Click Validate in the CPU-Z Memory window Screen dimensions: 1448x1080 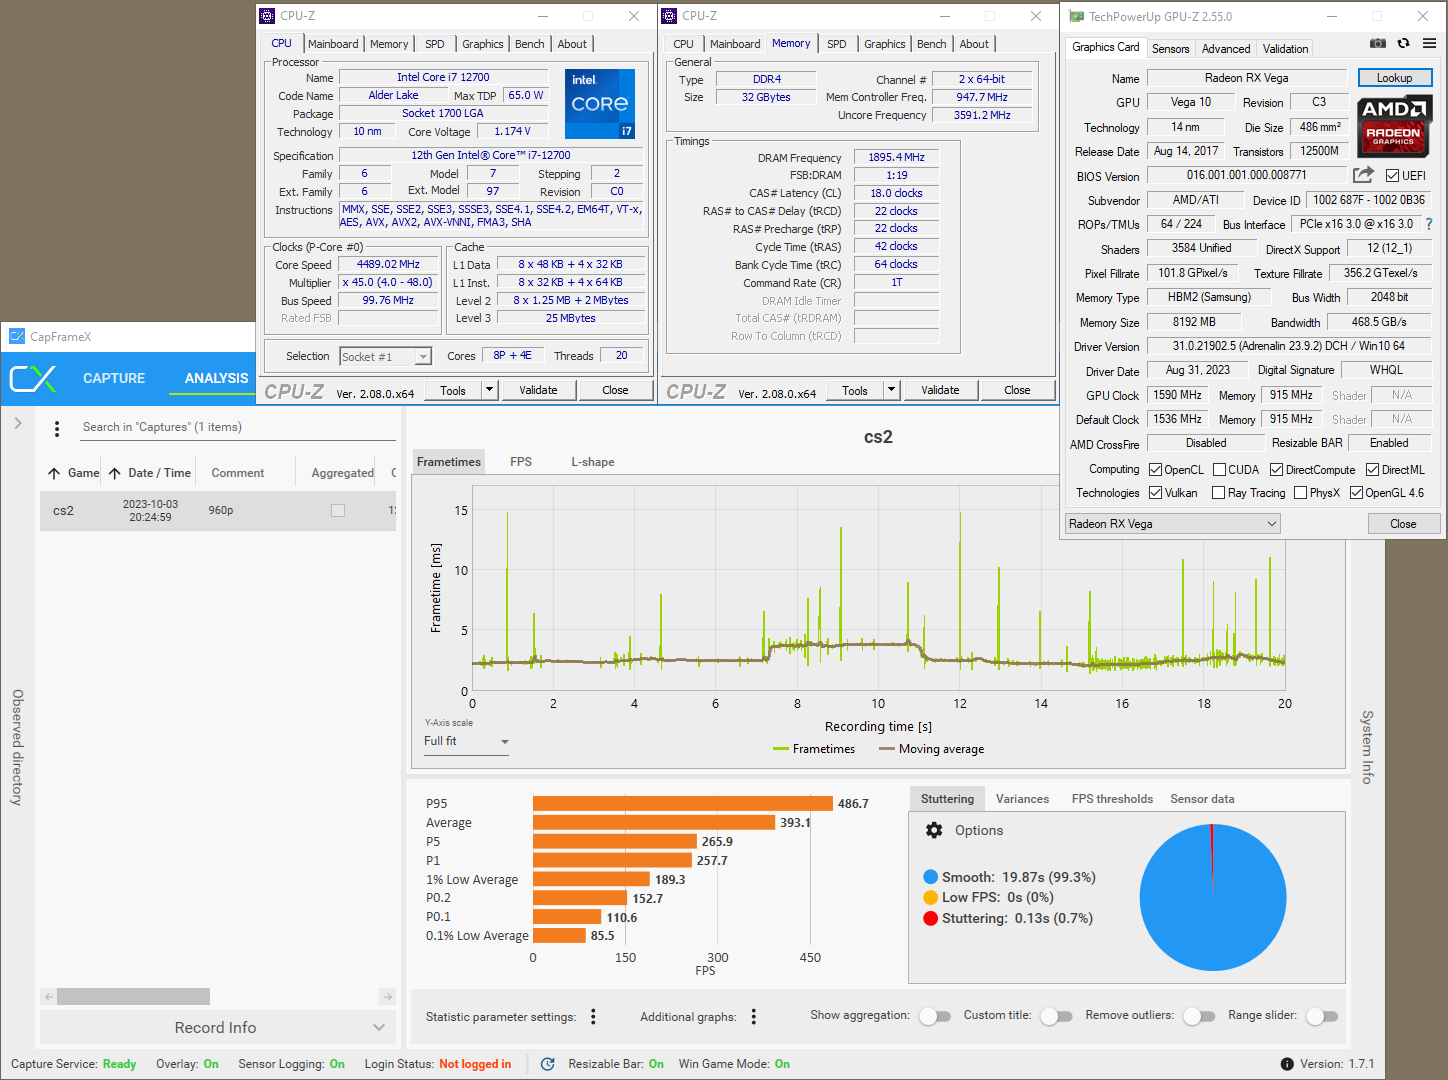[940, 390]
